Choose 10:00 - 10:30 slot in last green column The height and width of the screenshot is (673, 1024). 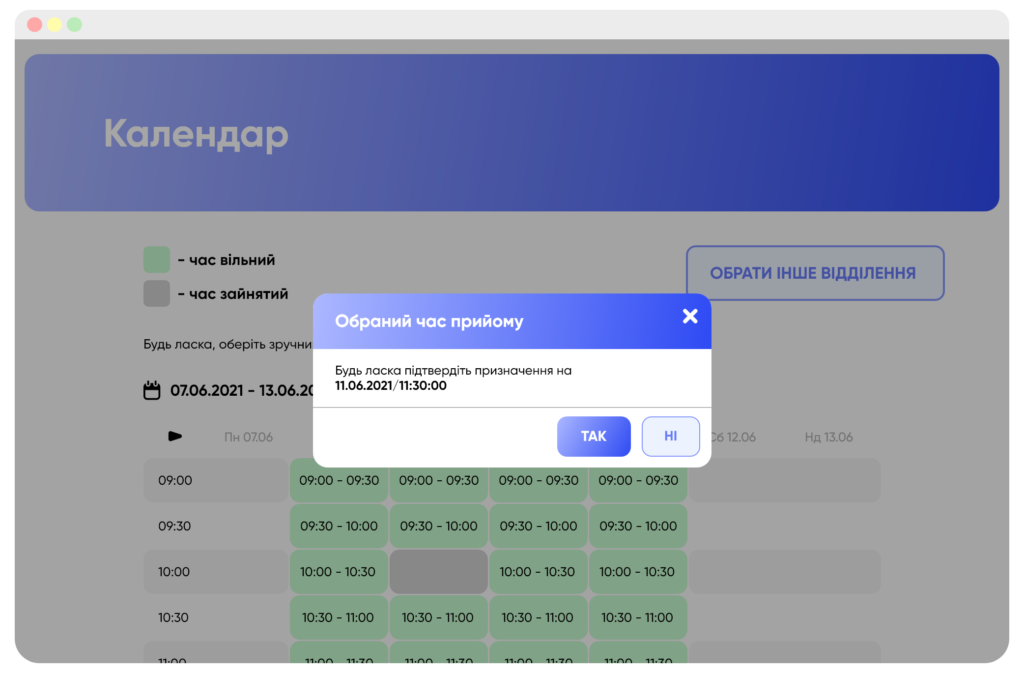[638, 572]
